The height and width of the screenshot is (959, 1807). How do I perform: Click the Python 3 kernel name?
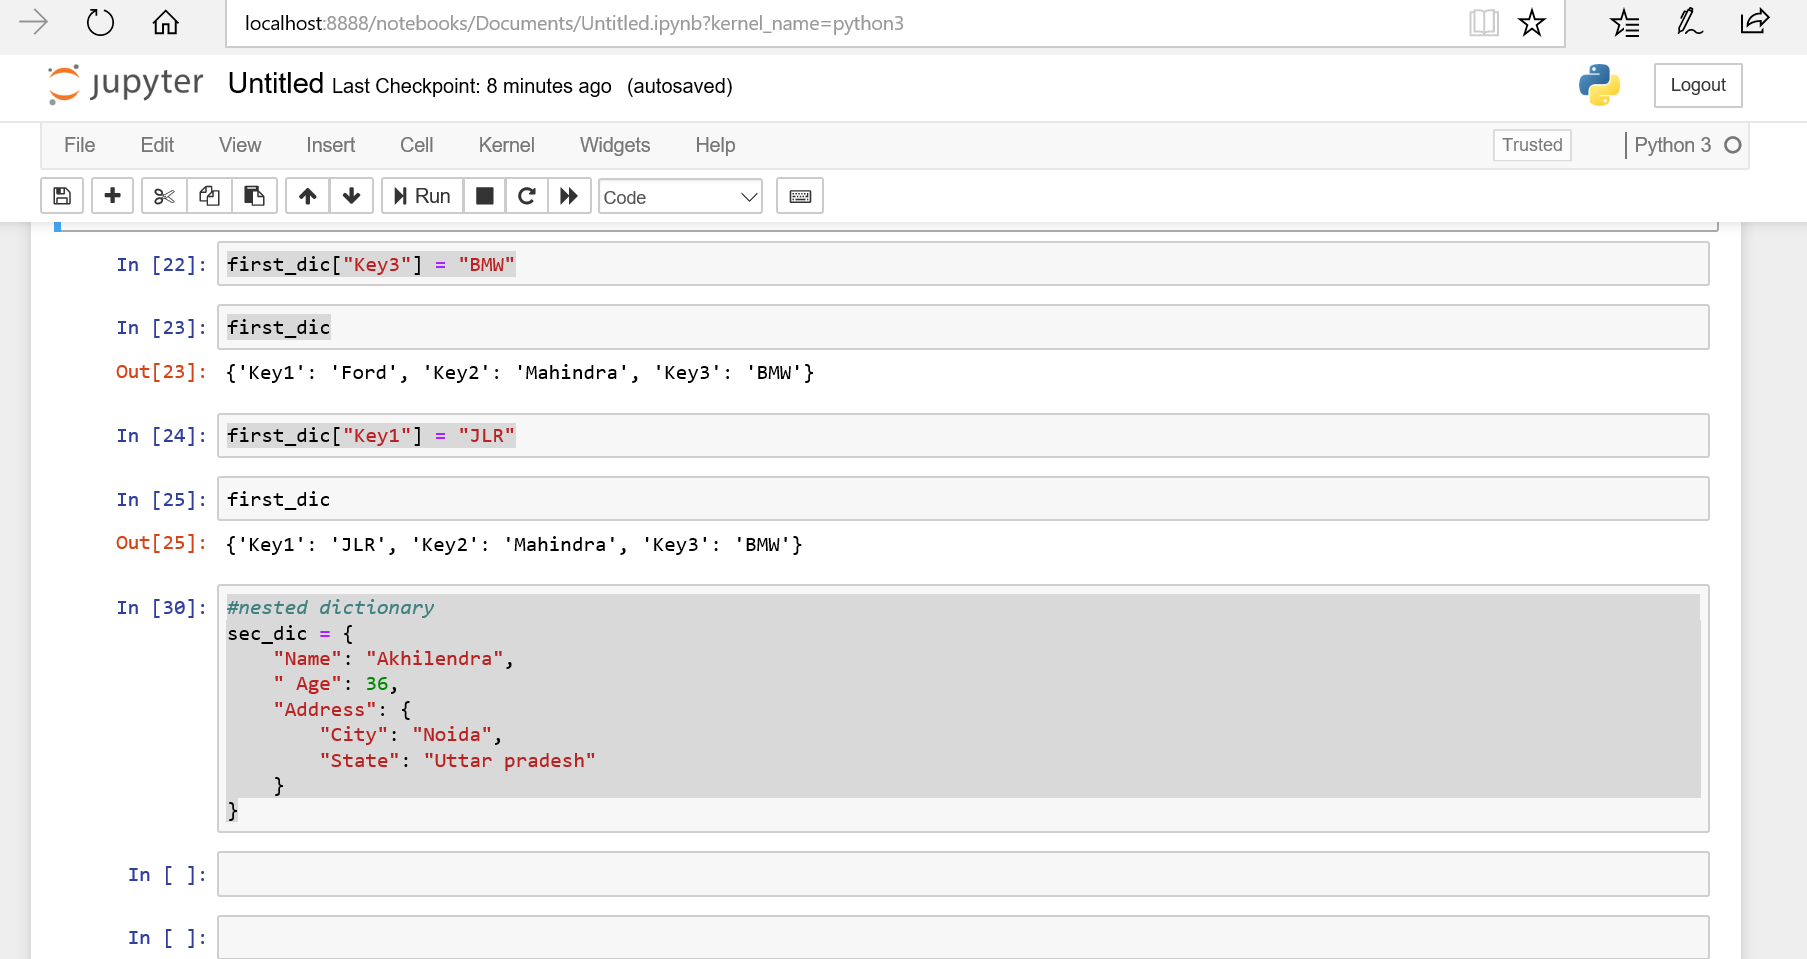coord(1673,145)
